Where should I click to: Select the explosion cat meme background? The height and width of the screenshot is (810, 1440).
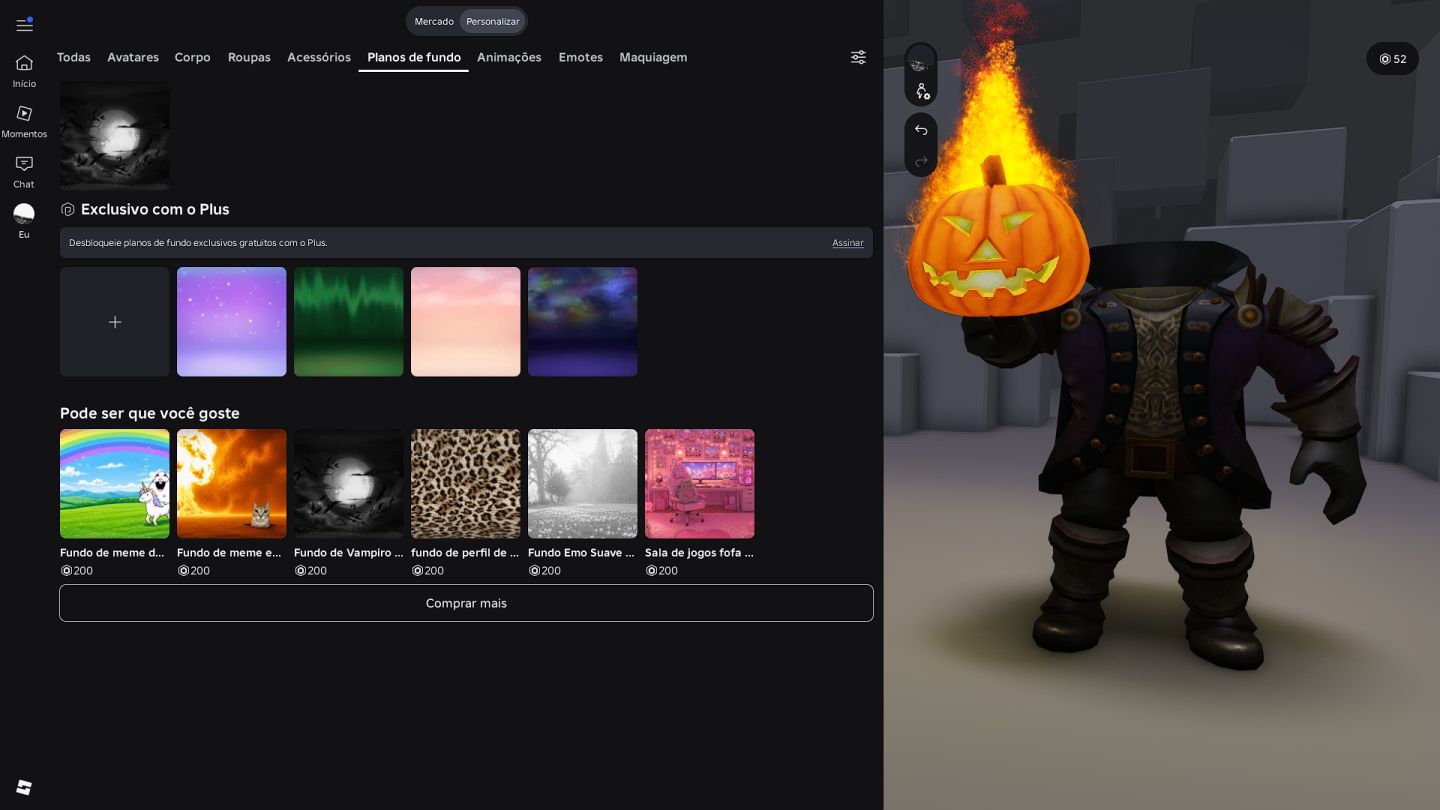click(x=232, y=484)
